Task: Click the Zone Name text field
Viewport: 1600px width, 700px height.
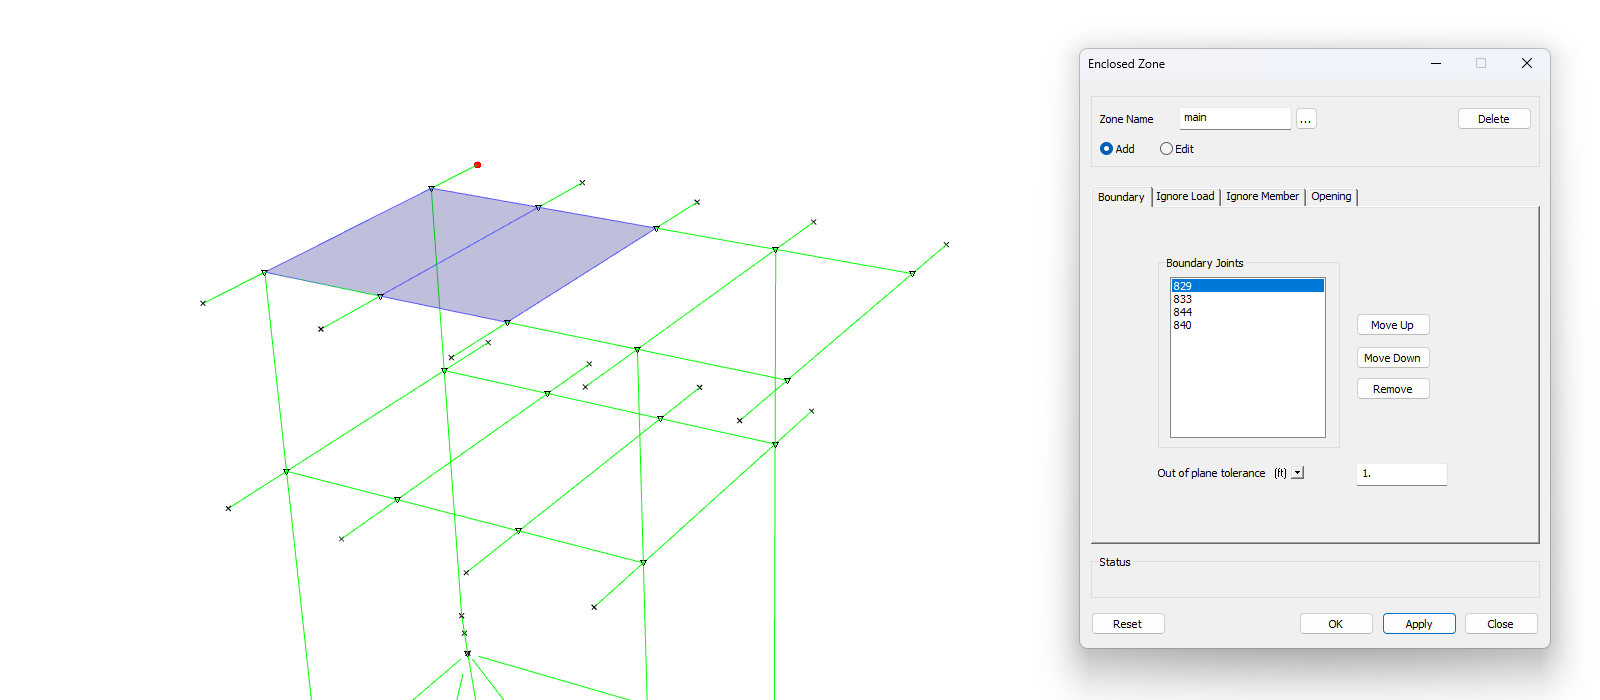Action: click(x=1234, y=118)
